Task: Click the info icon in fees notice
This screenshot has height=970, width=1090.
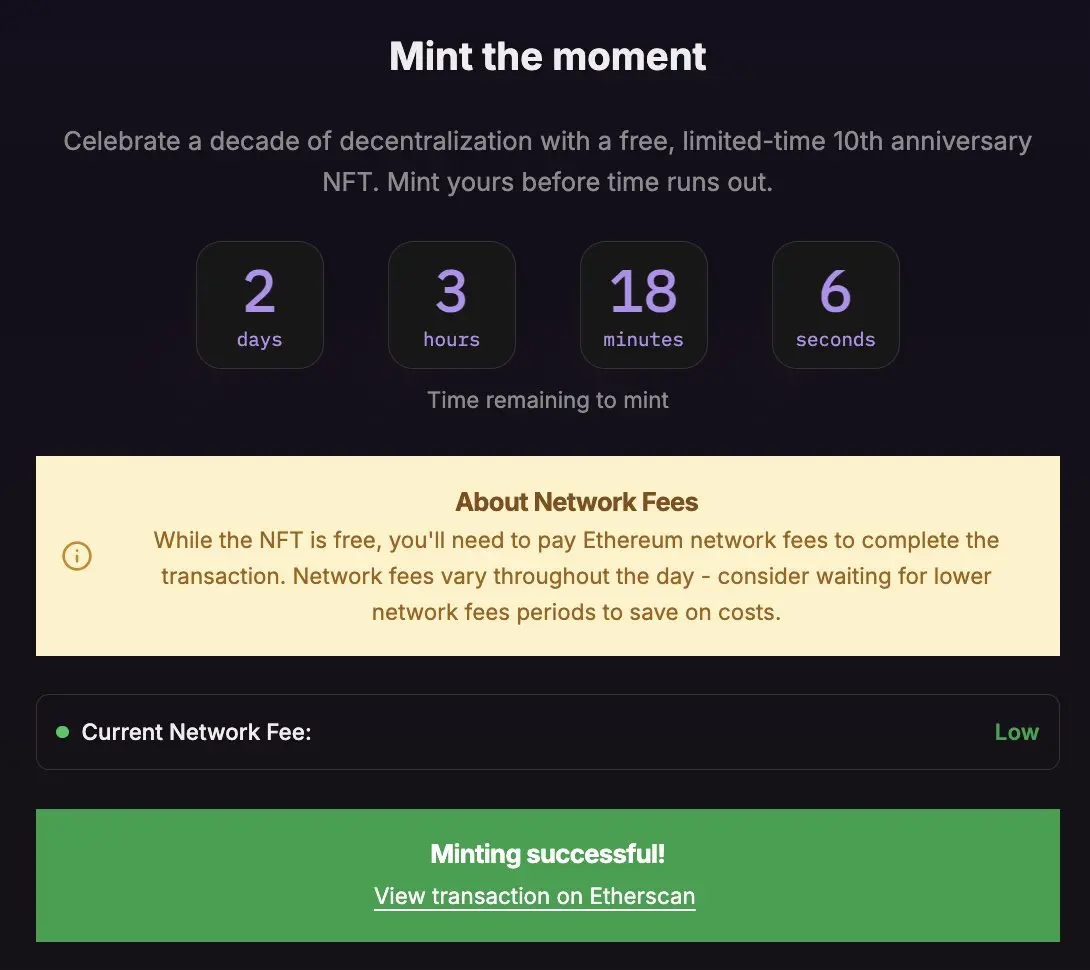Action: point(77,556)
